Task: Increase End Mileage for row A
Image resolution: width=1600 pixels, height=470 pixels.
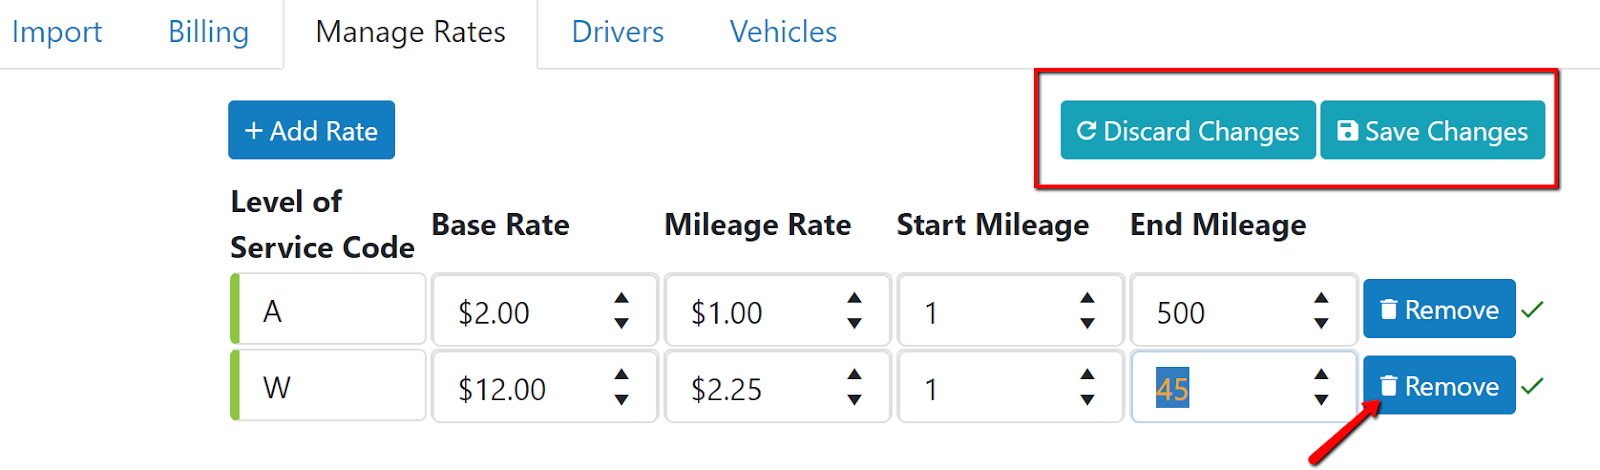Action: (1321, 299)
